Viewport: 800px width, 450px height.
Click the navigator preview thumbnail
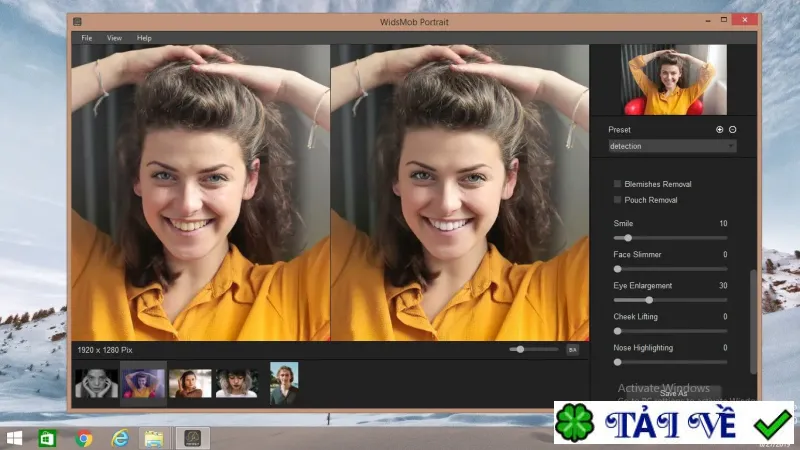click(673, 80)
